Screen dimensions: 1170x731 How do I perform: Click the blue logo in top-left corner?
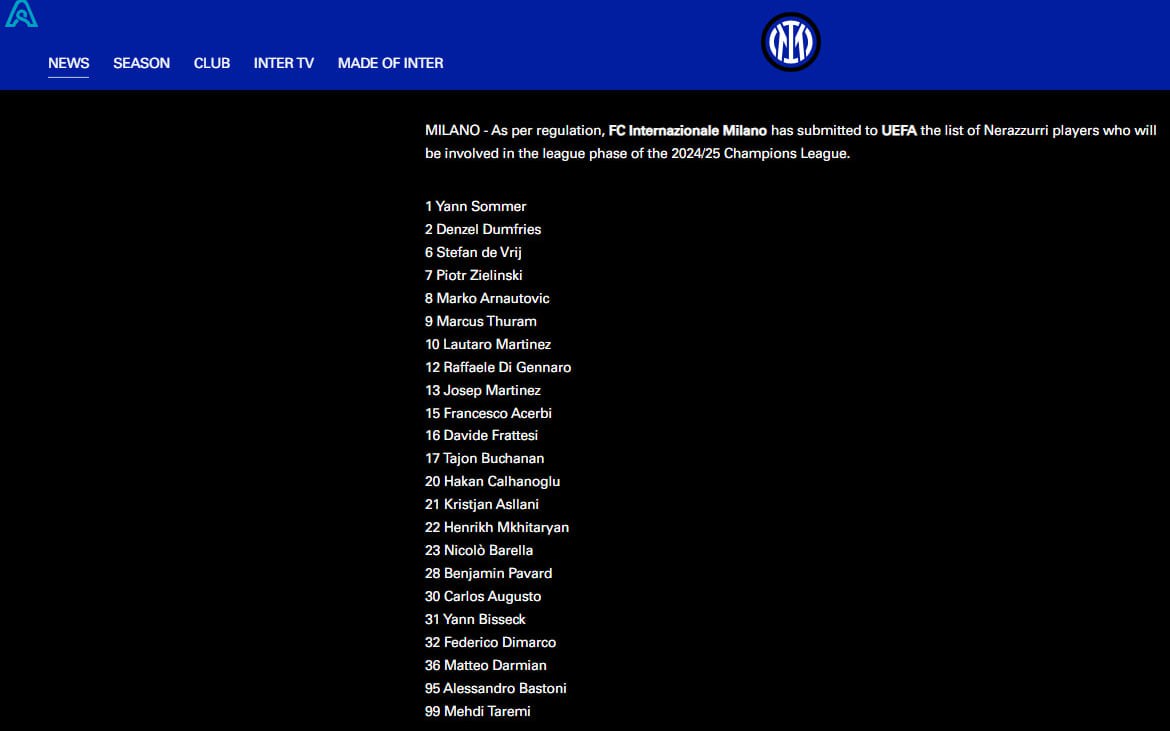coord(21,14)
